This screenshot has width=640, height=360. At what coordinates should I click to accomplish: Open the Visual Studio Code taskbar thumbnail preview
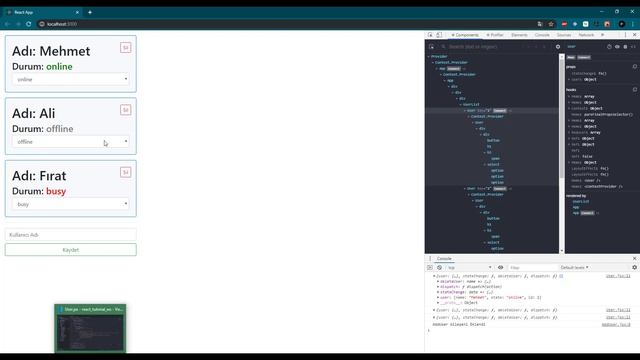(x=90, y=328)
